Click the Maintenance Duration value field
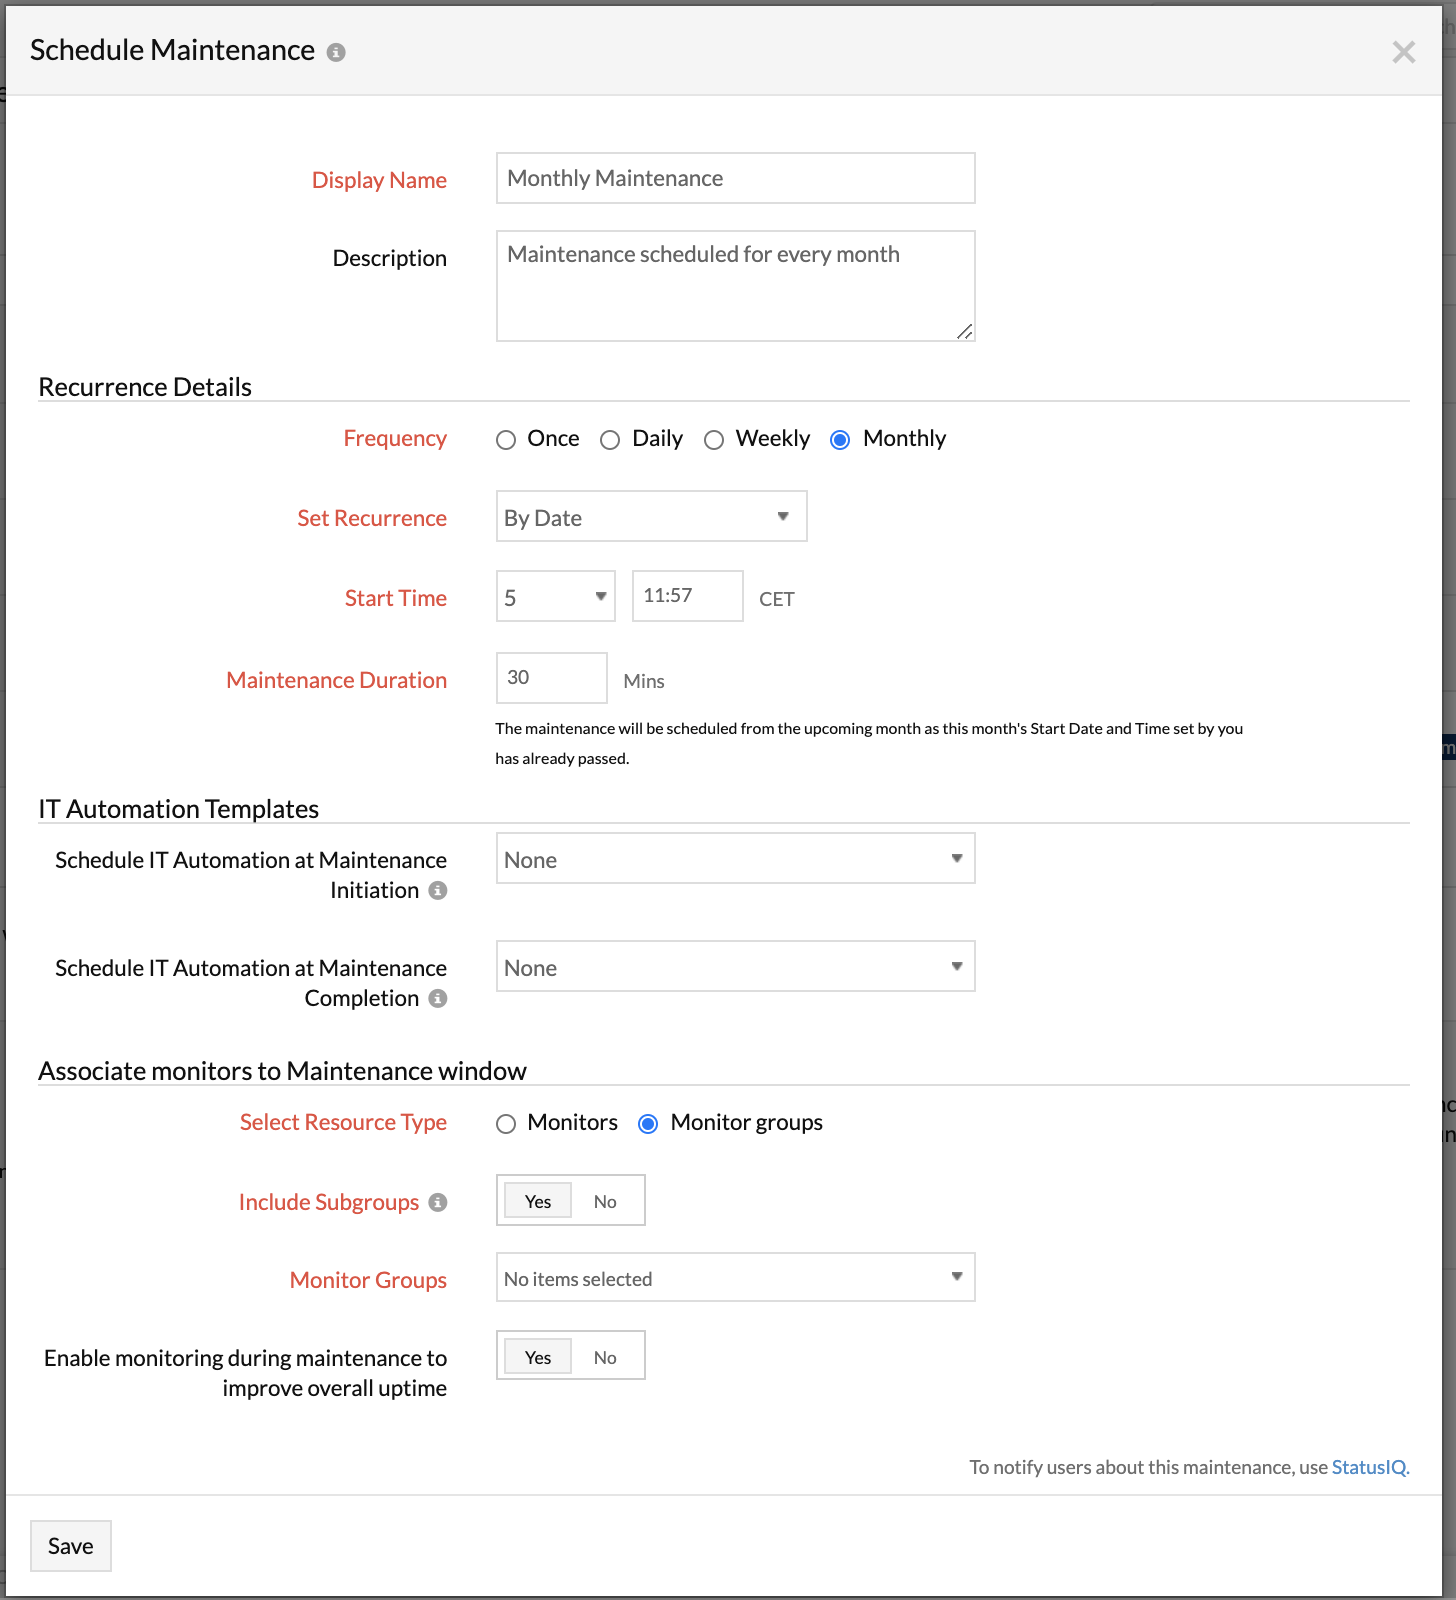 tap(551, 678)
